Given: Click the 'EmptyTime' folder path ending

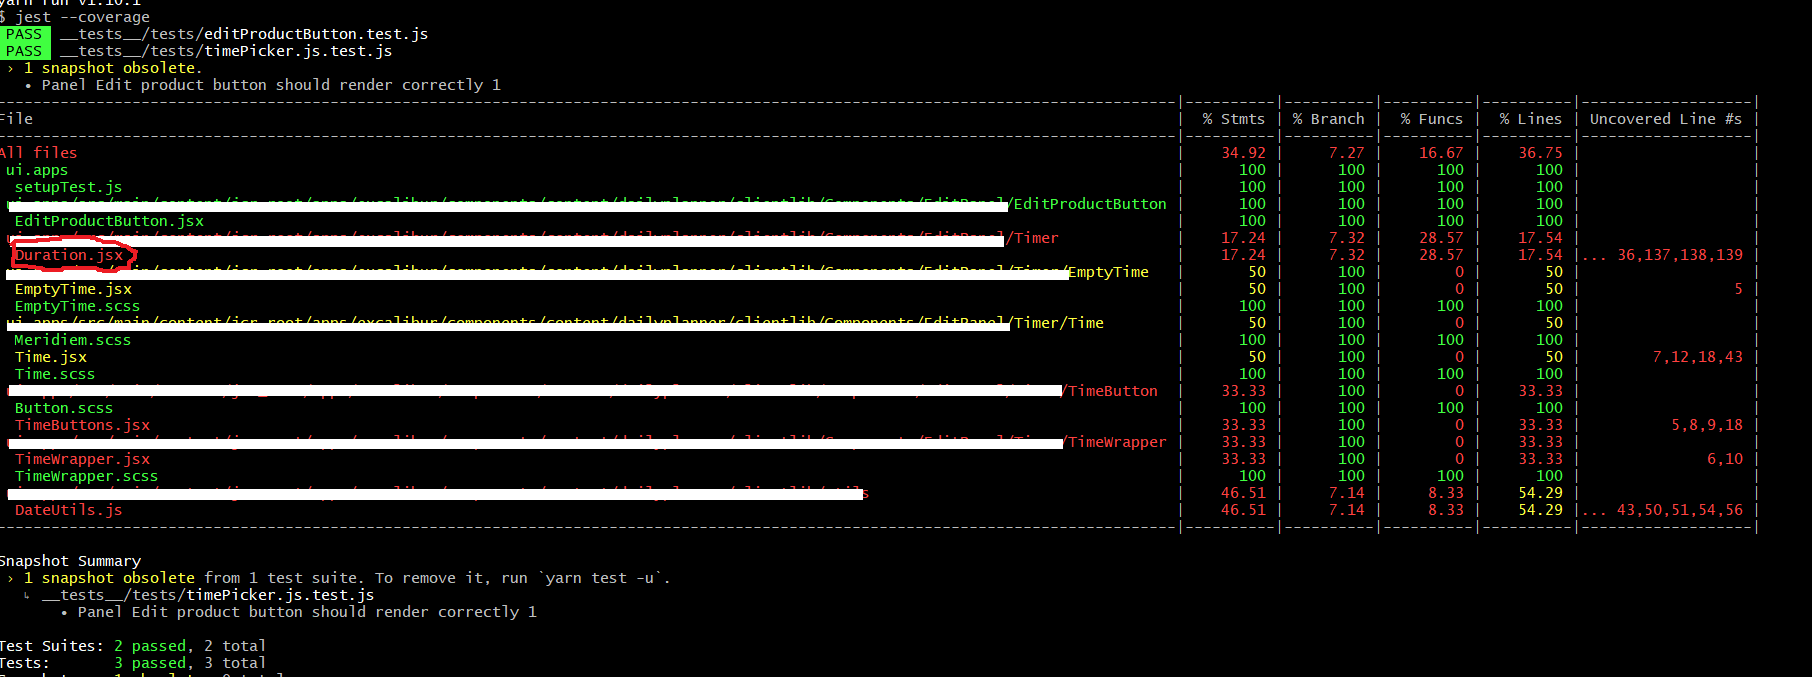Looking at the screenshot, I should [x=1109, y=272].
